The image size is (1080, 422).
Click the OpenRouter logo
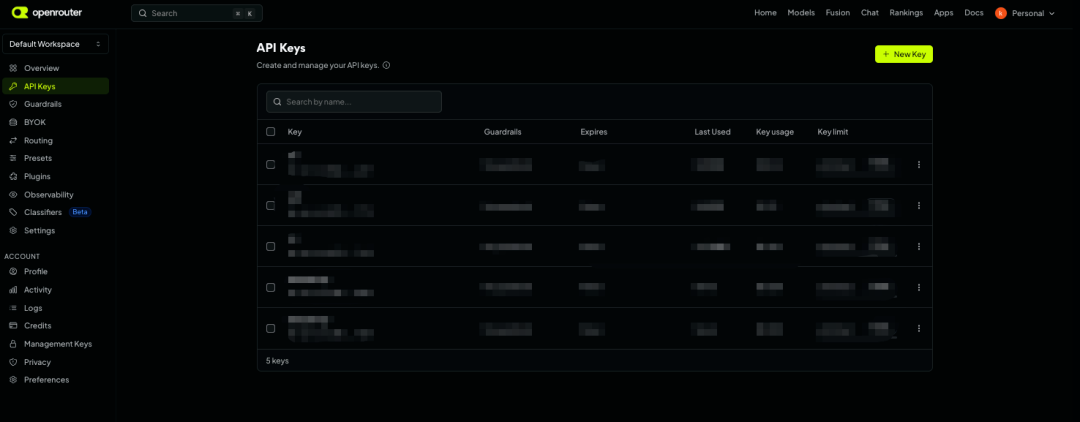pos(47,12)
